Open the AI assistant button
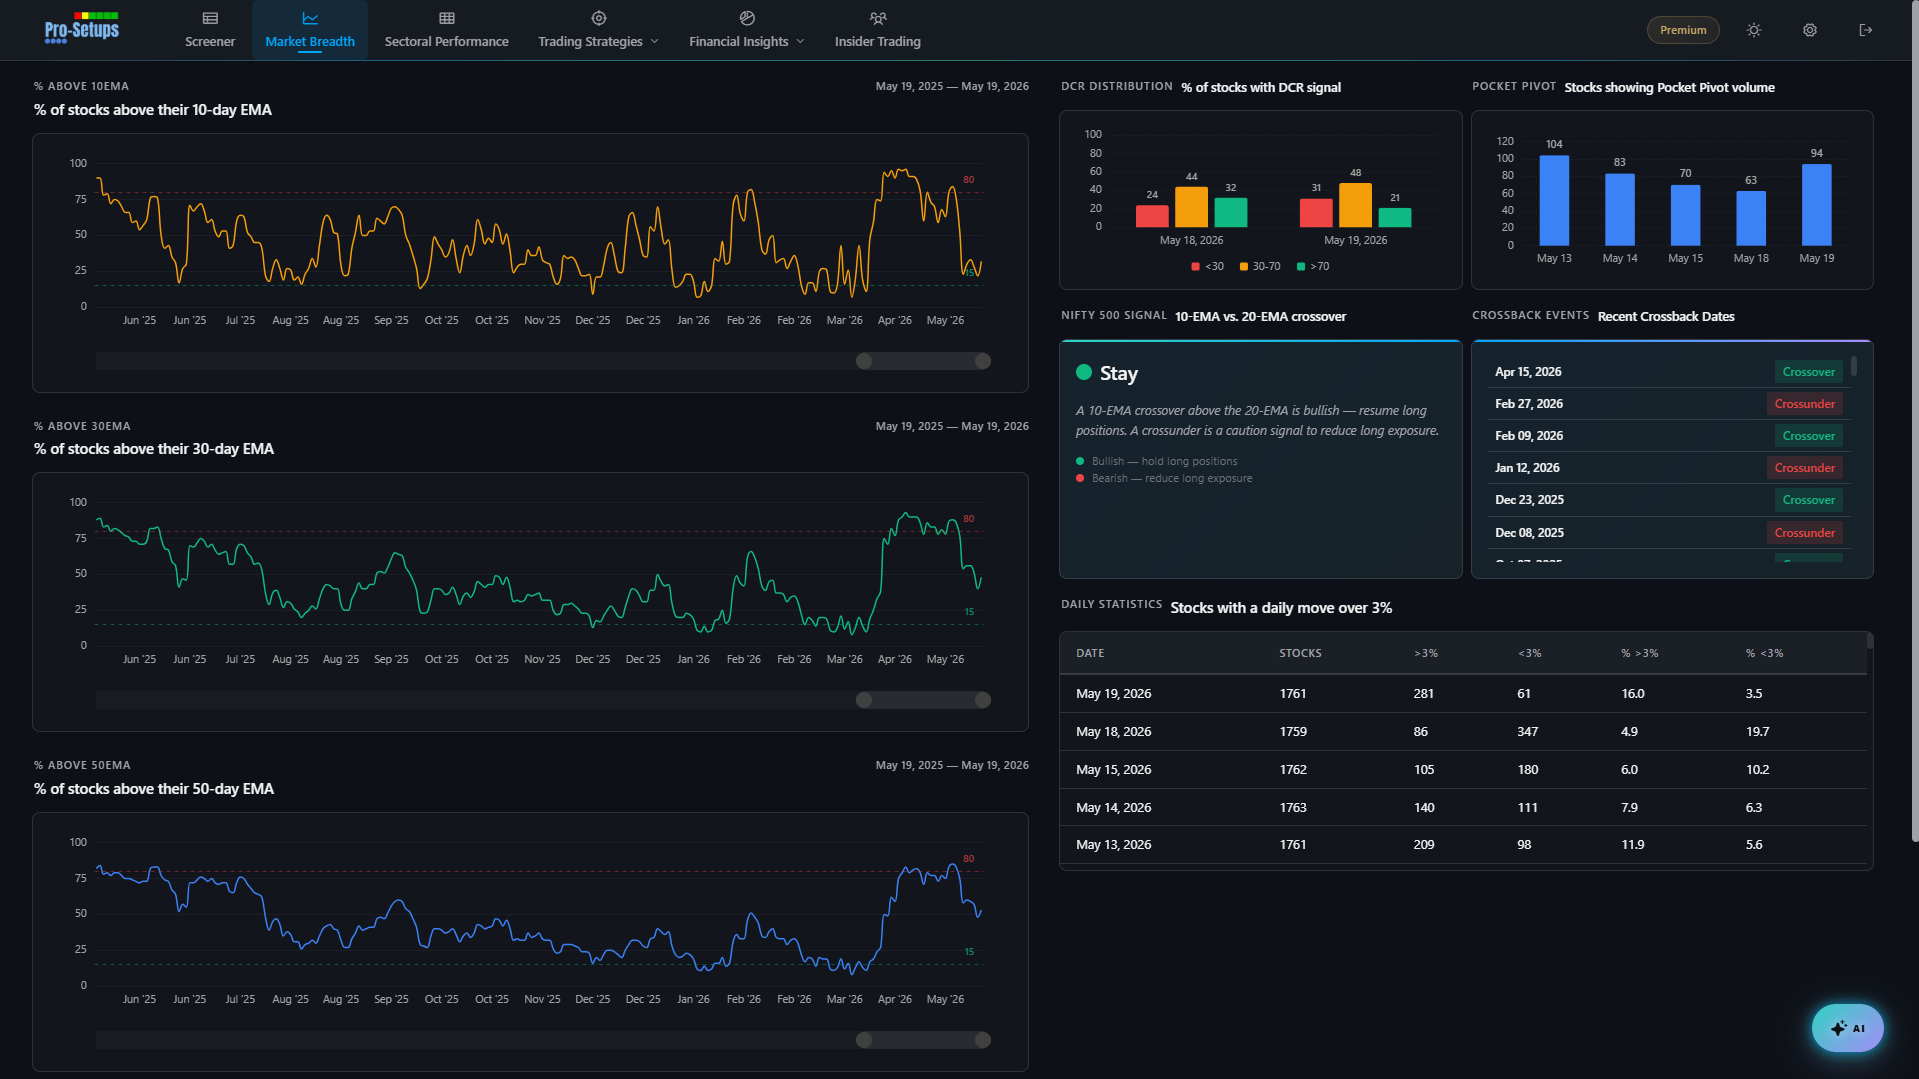The height and width of the screenshot is (1079, 1919). click(1847, 1028)
